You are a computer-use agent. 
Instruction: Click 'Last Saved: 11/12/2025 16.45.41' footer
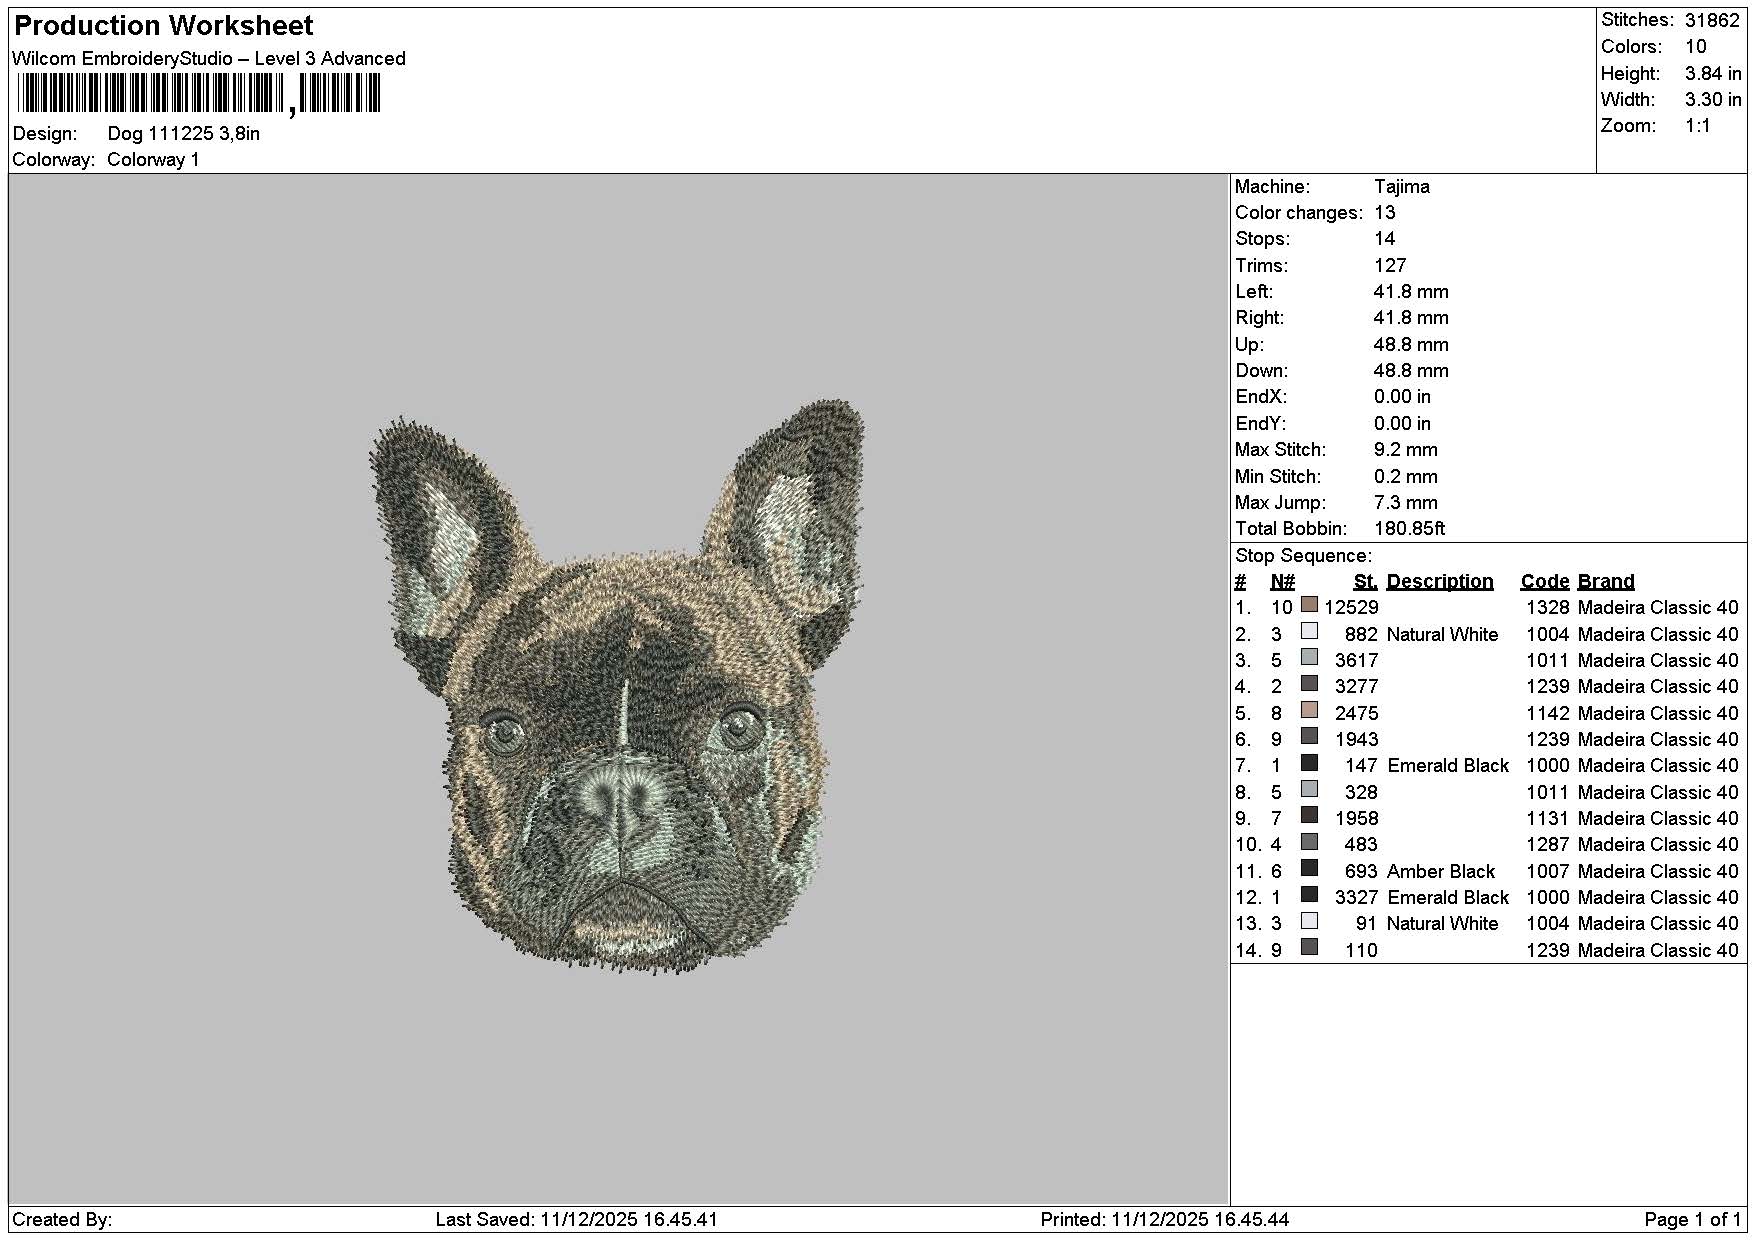click(577, 1220)
